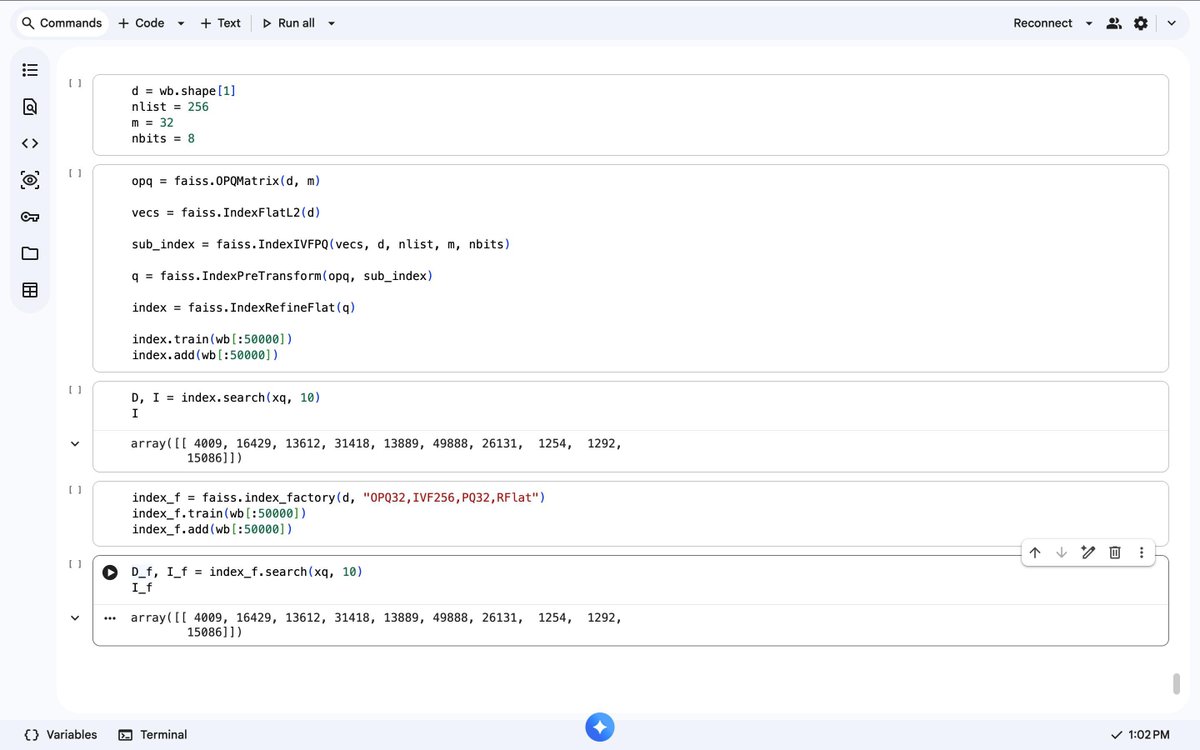Click the execution bracket of the D_f, I_f cell
Image resolution: width=1200 pixels, height=750 pixels.
point(75,564)
